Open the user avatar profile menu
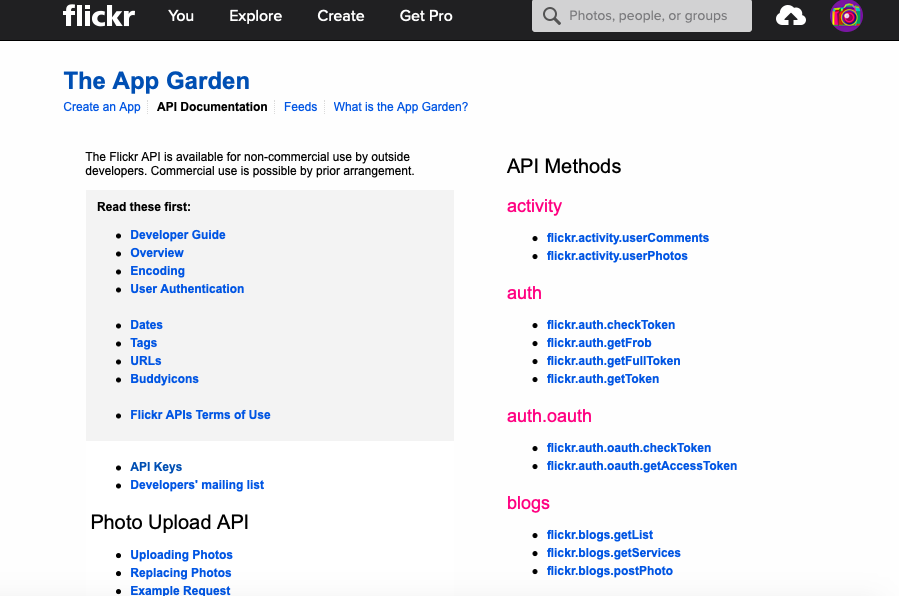The height and width of the screenshot is (596, 899). pyautogui.click(x=846, y=16)
